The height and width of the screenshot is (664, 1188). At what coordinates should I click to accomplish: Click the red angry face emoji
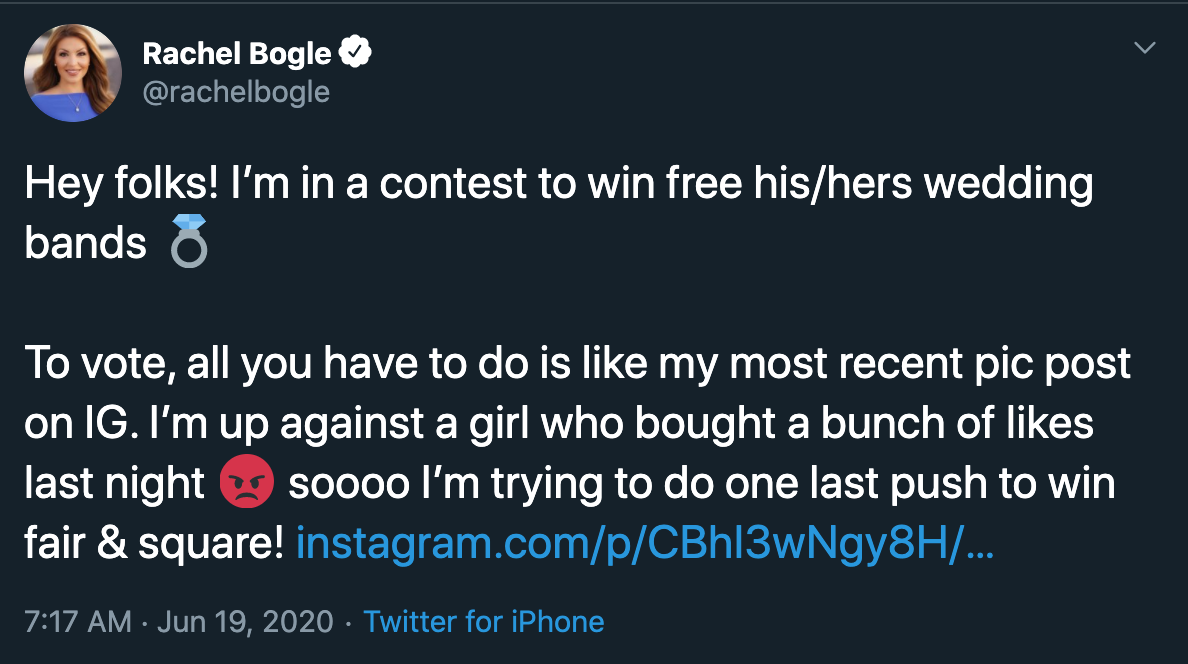coord(246,481)
